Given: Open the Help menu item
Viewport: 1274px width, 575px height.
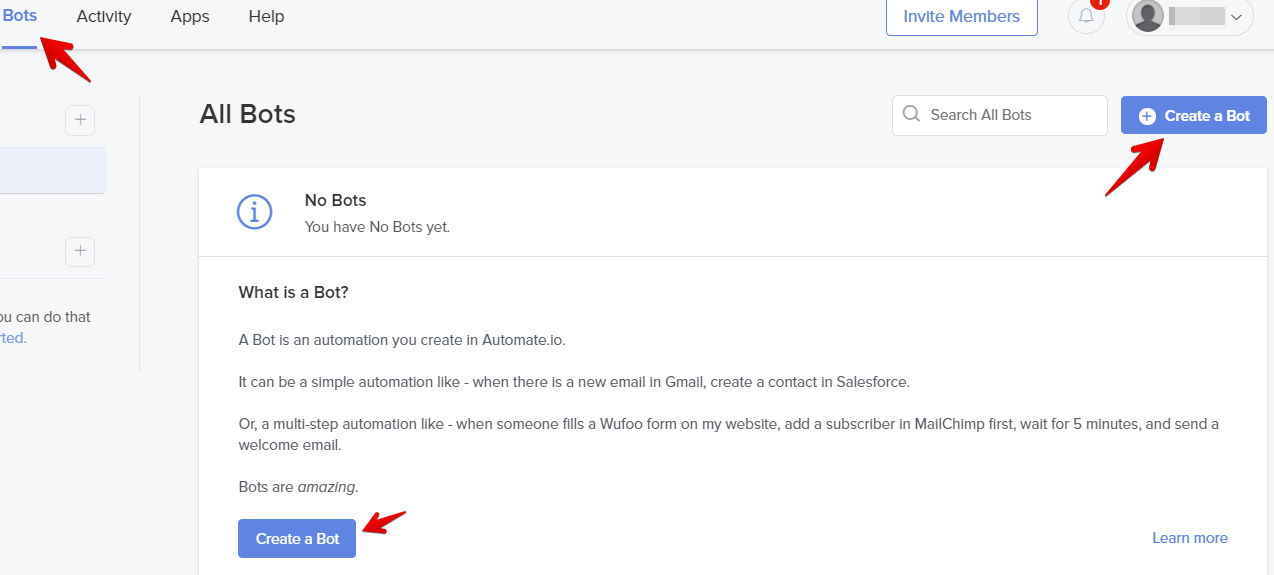Looking at the screenshot, I should click(266, 16).
